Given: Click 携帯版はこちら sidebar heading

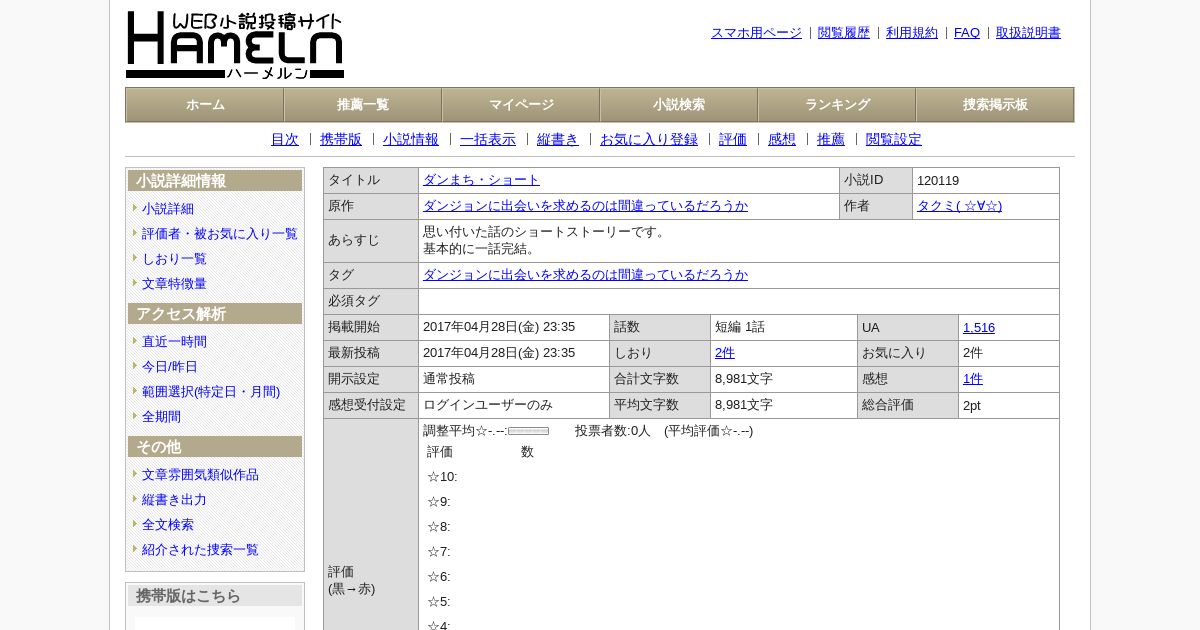Looking at the screenshot, I should click(x=215, y=596).
